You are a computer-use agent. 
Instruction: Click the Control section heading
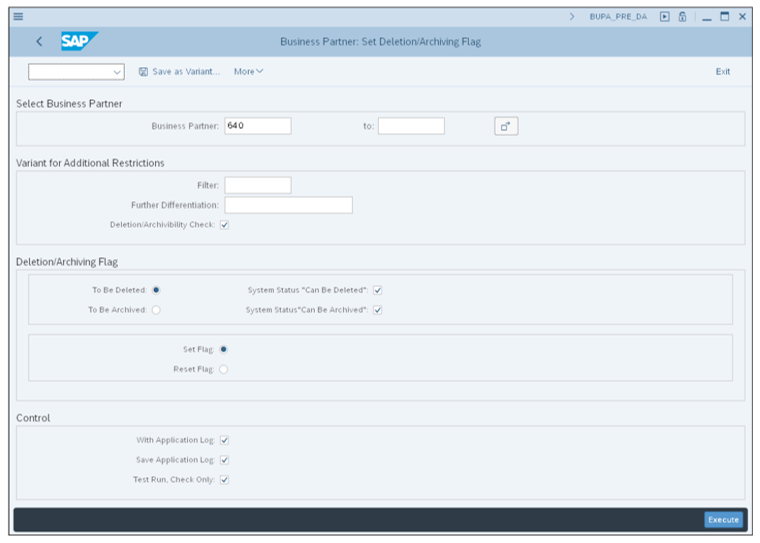tap(33, 418)
